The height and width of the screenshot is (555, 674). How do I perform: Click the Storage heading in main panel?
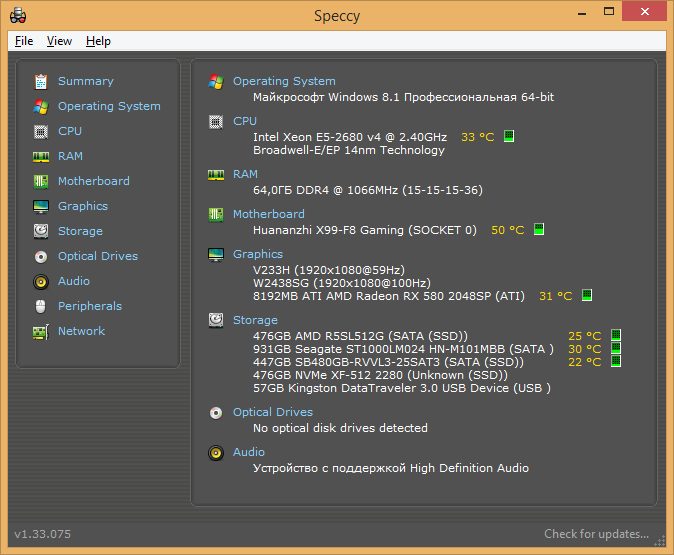pyautogui.click(x=255, y=320)
